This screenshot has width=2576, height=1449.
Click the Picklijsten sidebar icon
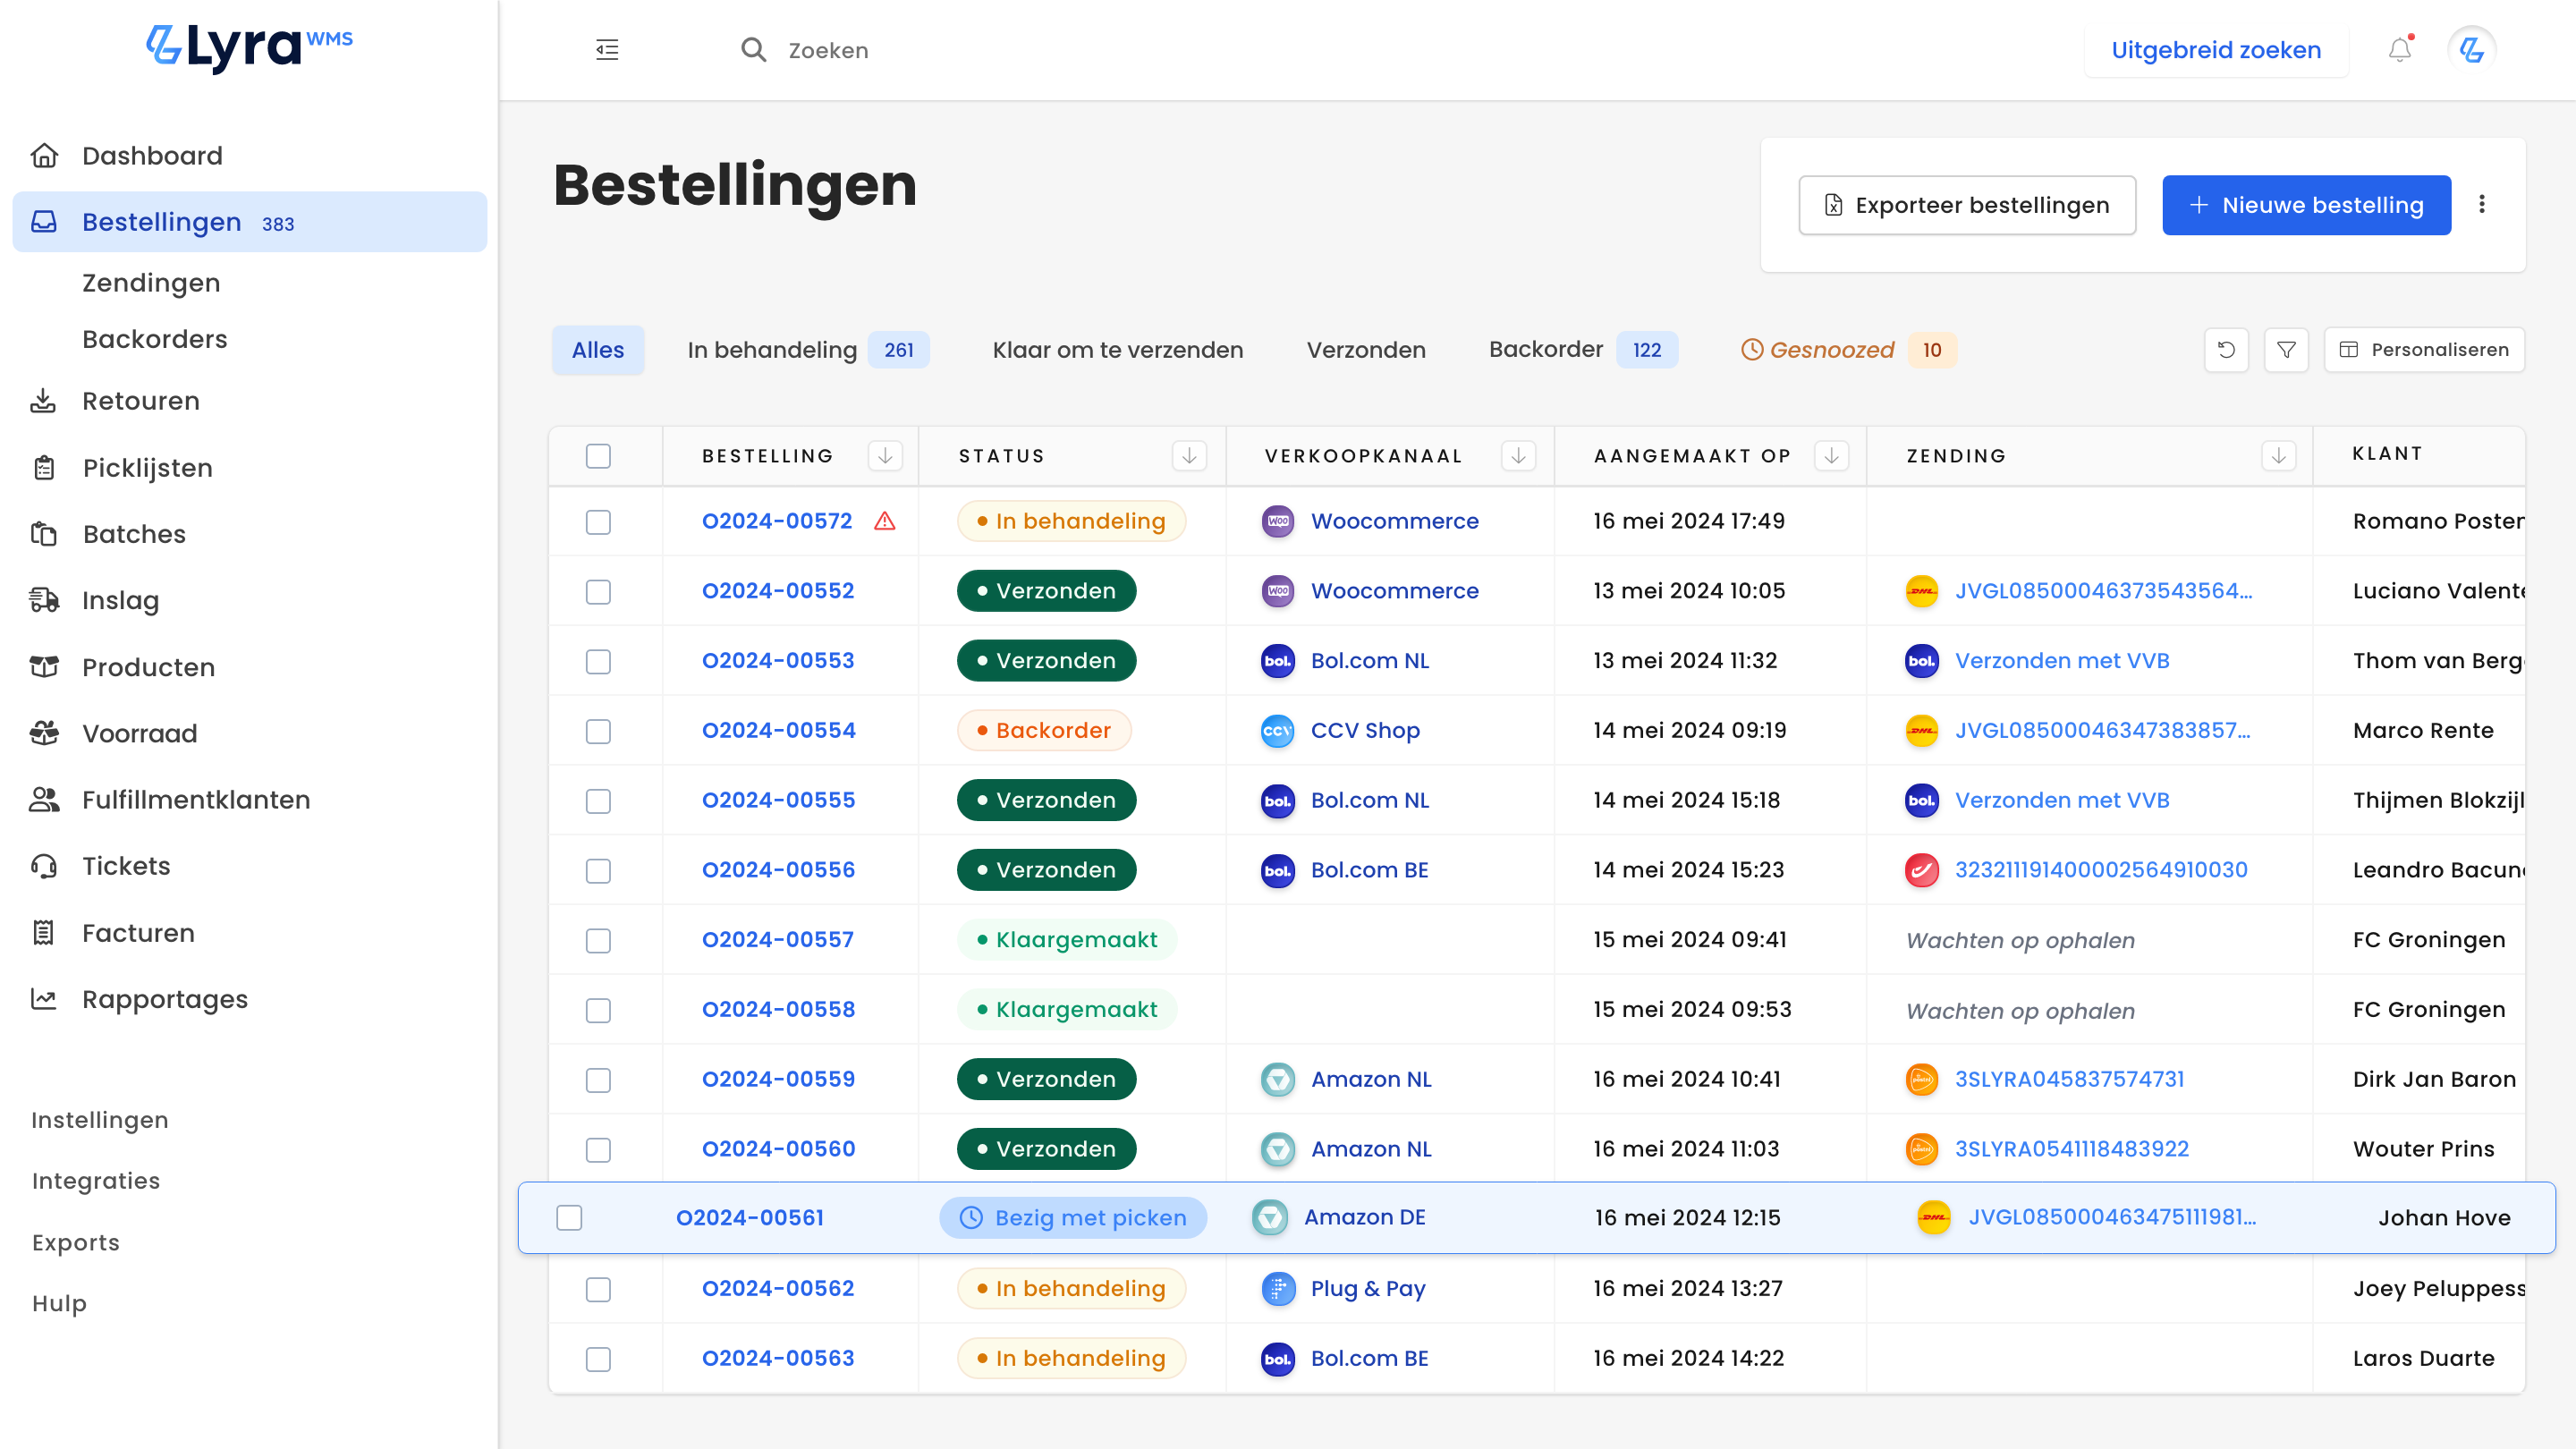click(x=44, y=468)
